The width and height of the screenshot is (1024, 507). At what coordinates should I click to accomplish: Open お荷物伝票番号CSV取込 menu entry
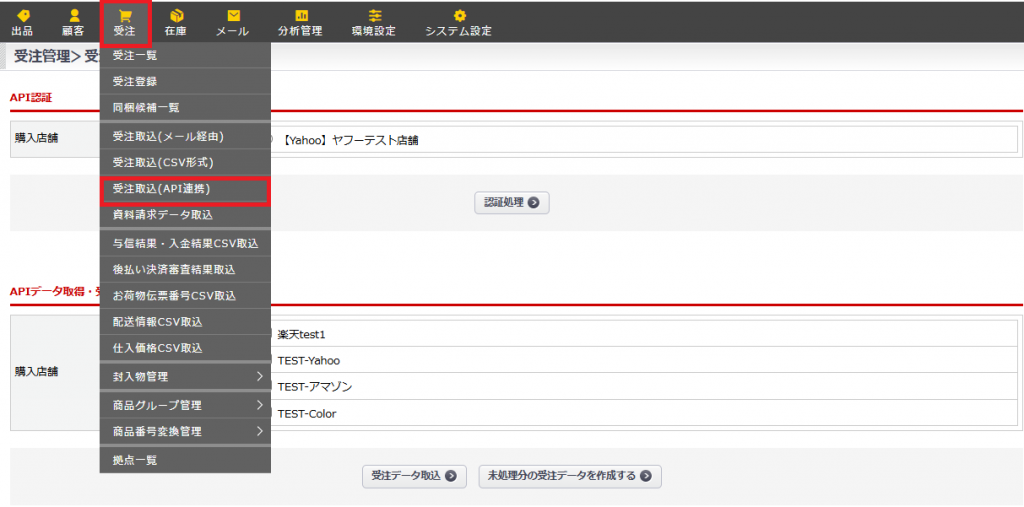[x=185, y=295]
